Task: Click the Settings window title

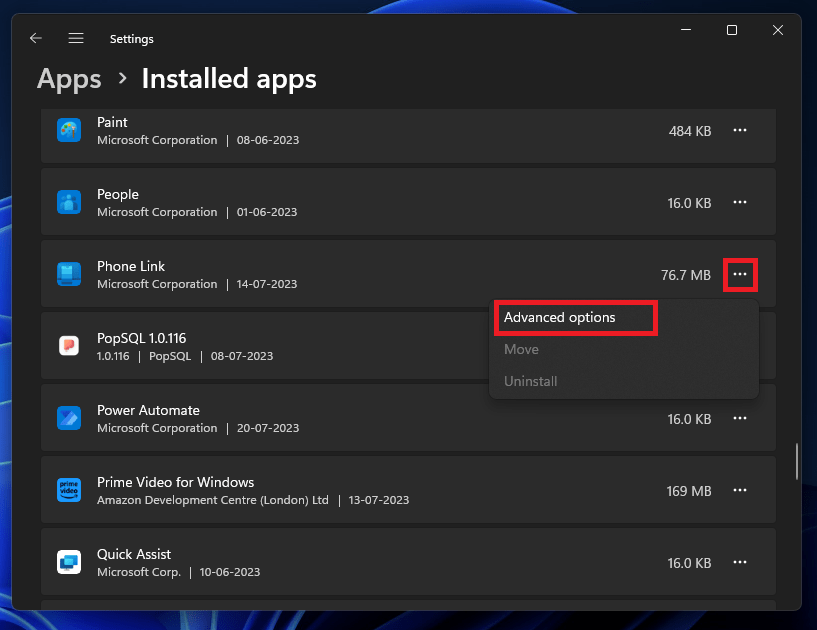Action: (x=132, y=39)
